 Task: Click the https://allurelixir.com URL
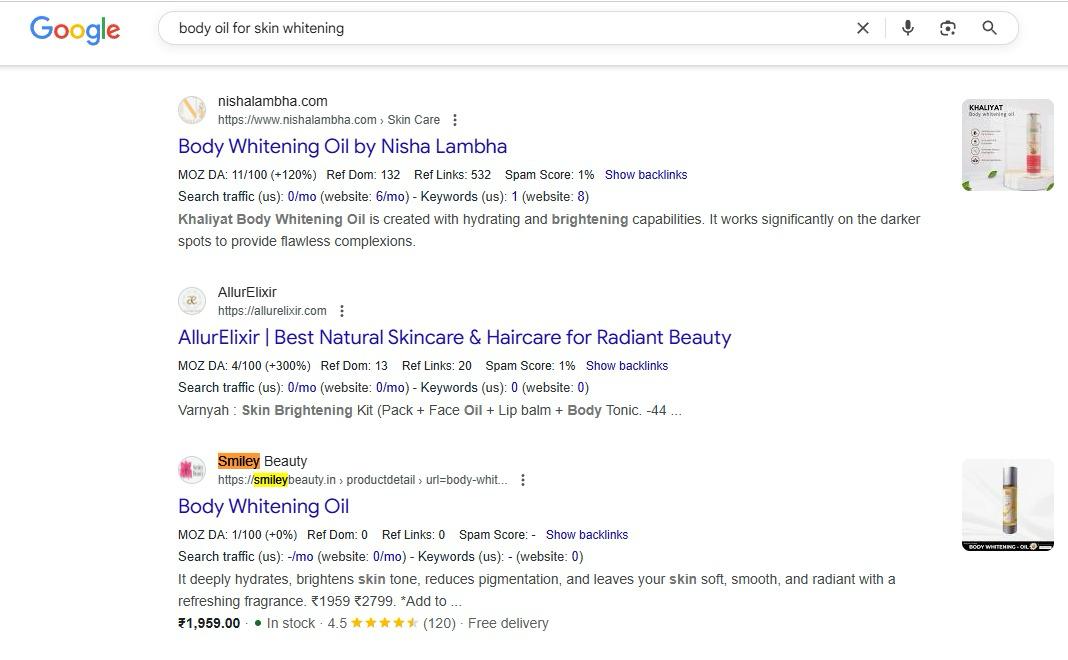tap(272, 311)
